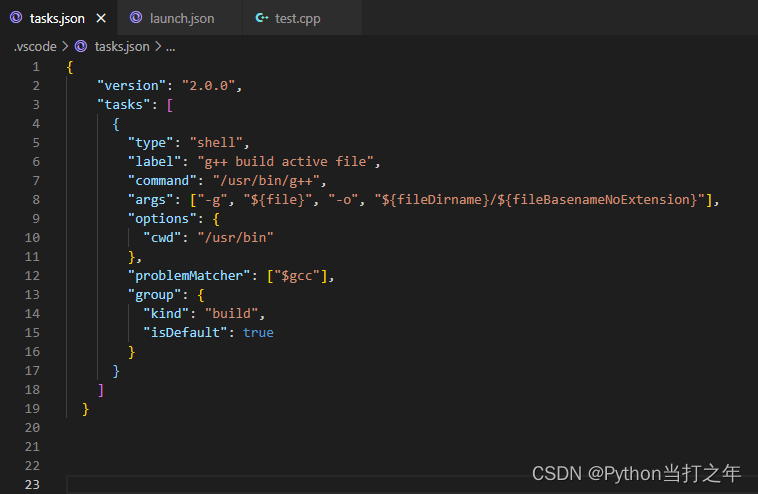Click the "options" key
Image resolution: width=758 pixels, height=494 pixels.
[162, 218]
